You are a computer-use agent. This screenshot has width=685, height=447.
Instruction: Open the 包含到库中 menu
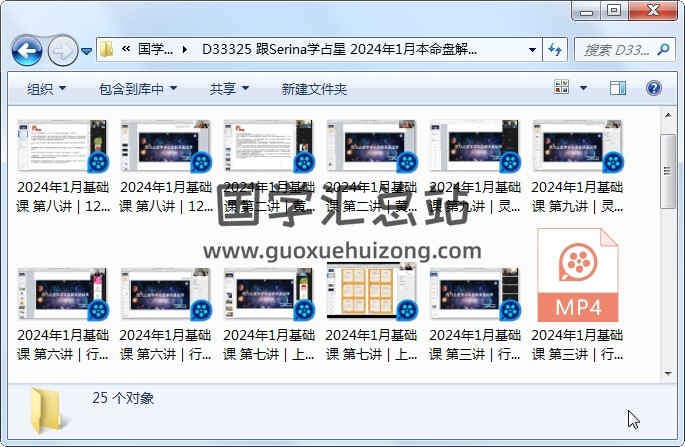(x=138, y=89)
